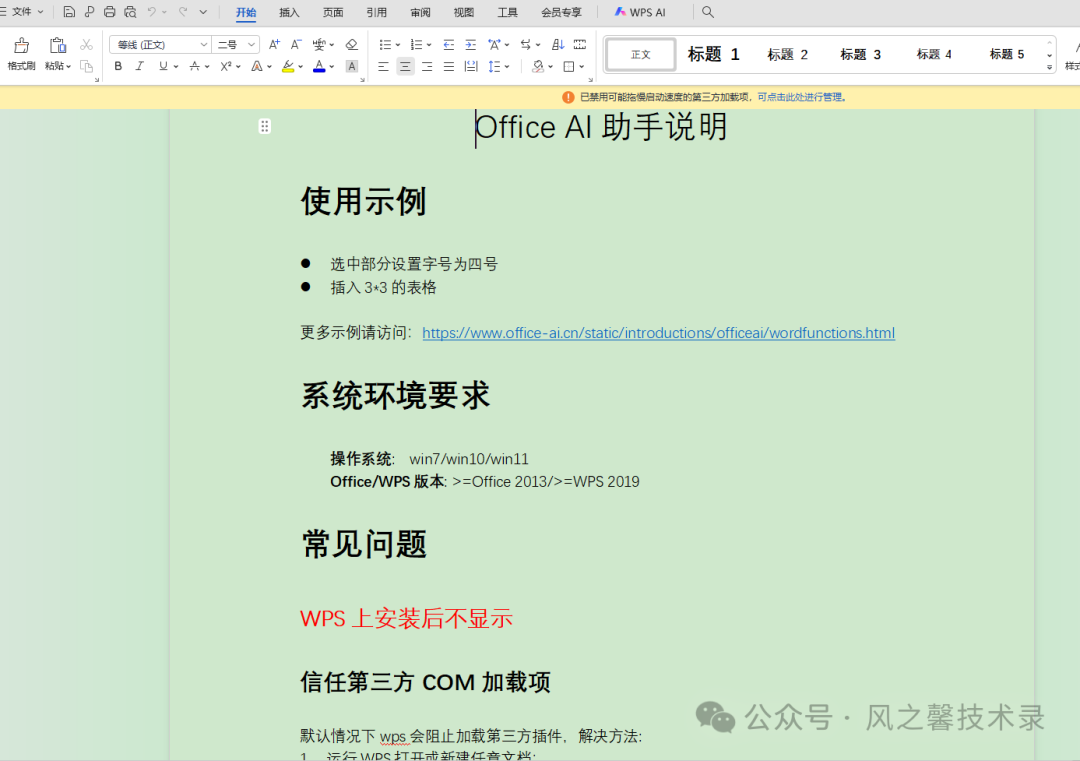Open Print Preview icon
This screenshot has width=1080, height=761.
tap(130, 12)
